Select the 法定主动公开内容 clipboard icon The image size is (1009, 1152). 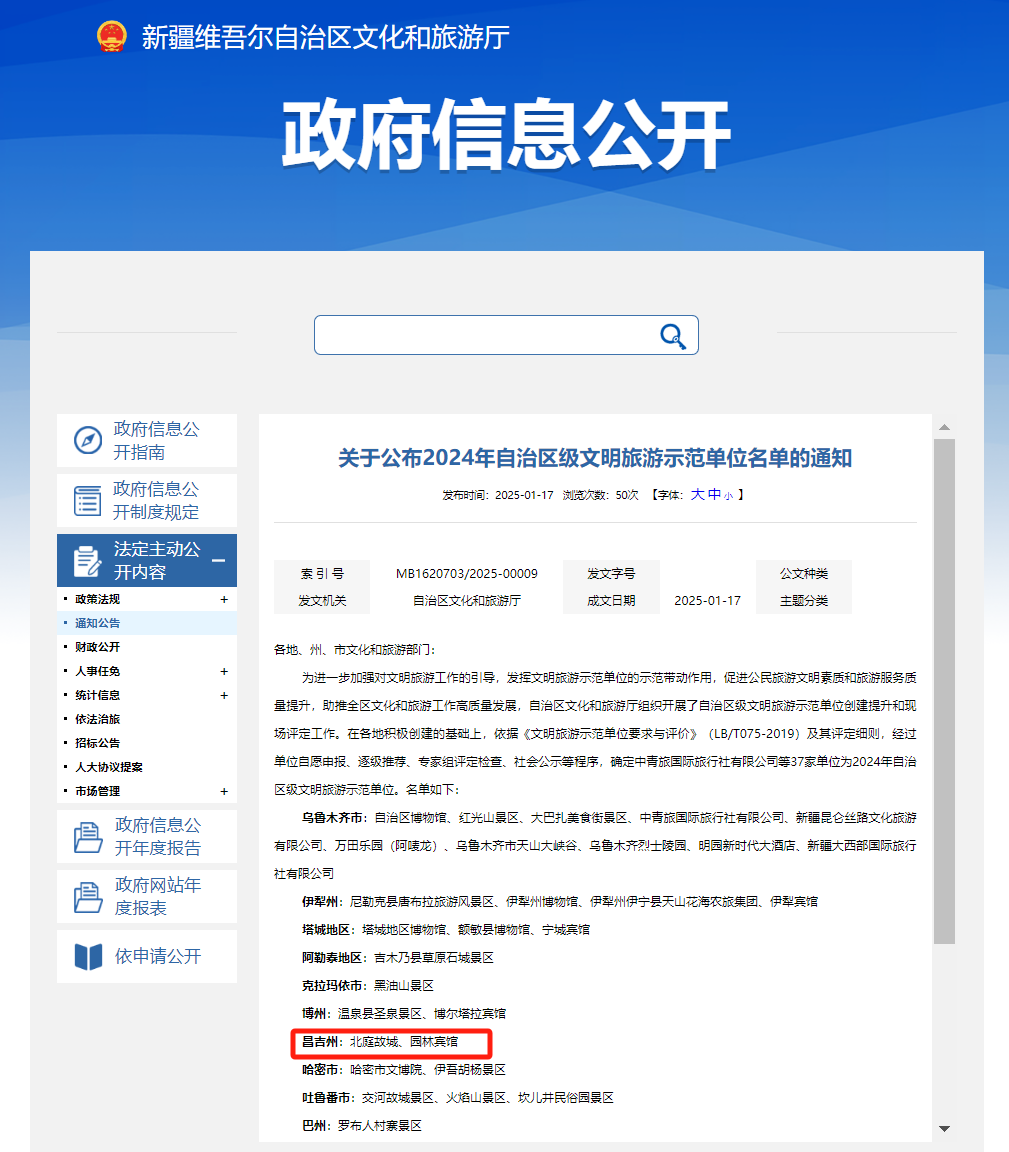89,561
